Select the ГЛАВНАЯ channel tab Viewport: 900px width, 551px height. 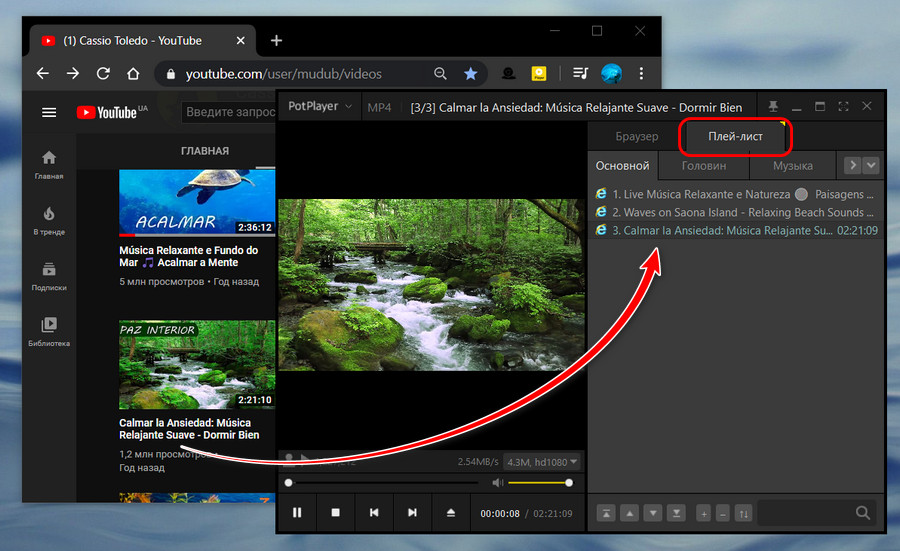(x=205, y=151)
